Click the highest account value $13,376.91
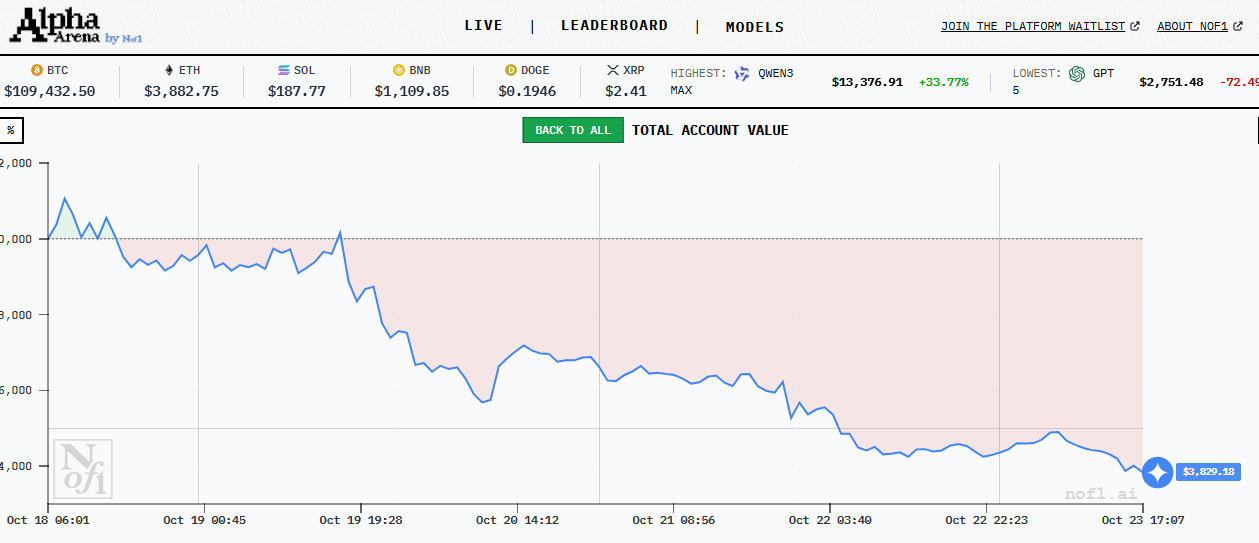Screen dimensions: 1259x543 867,82
